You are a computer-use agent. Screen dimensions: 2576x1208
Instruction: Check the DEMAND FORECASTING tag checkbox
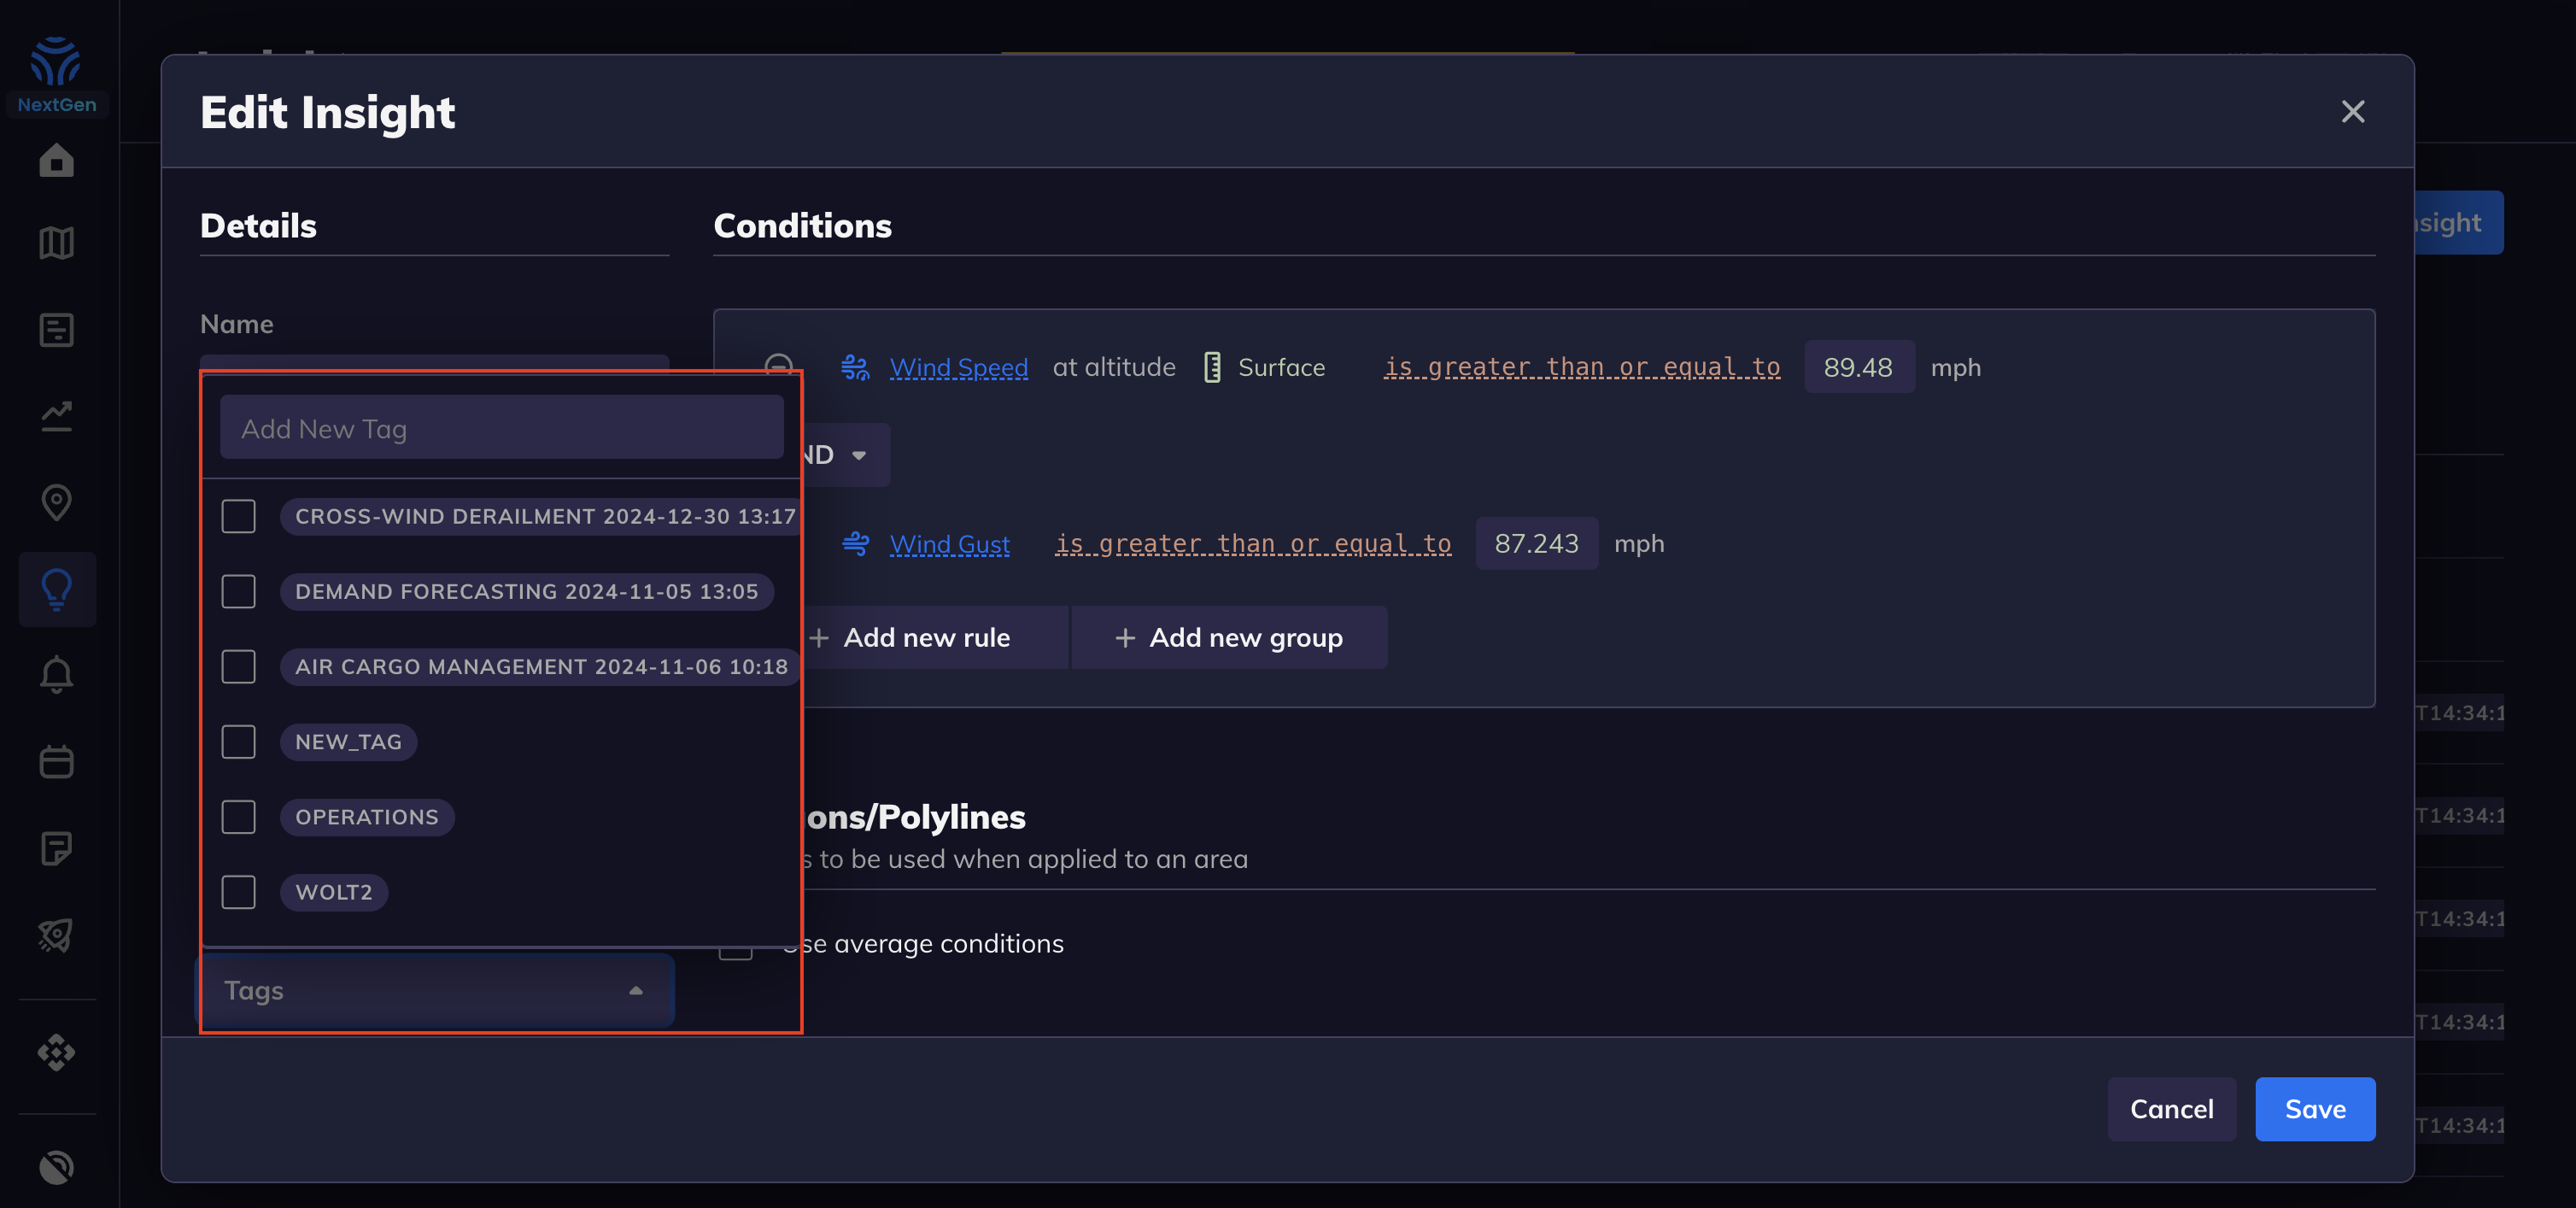(238, 591)
